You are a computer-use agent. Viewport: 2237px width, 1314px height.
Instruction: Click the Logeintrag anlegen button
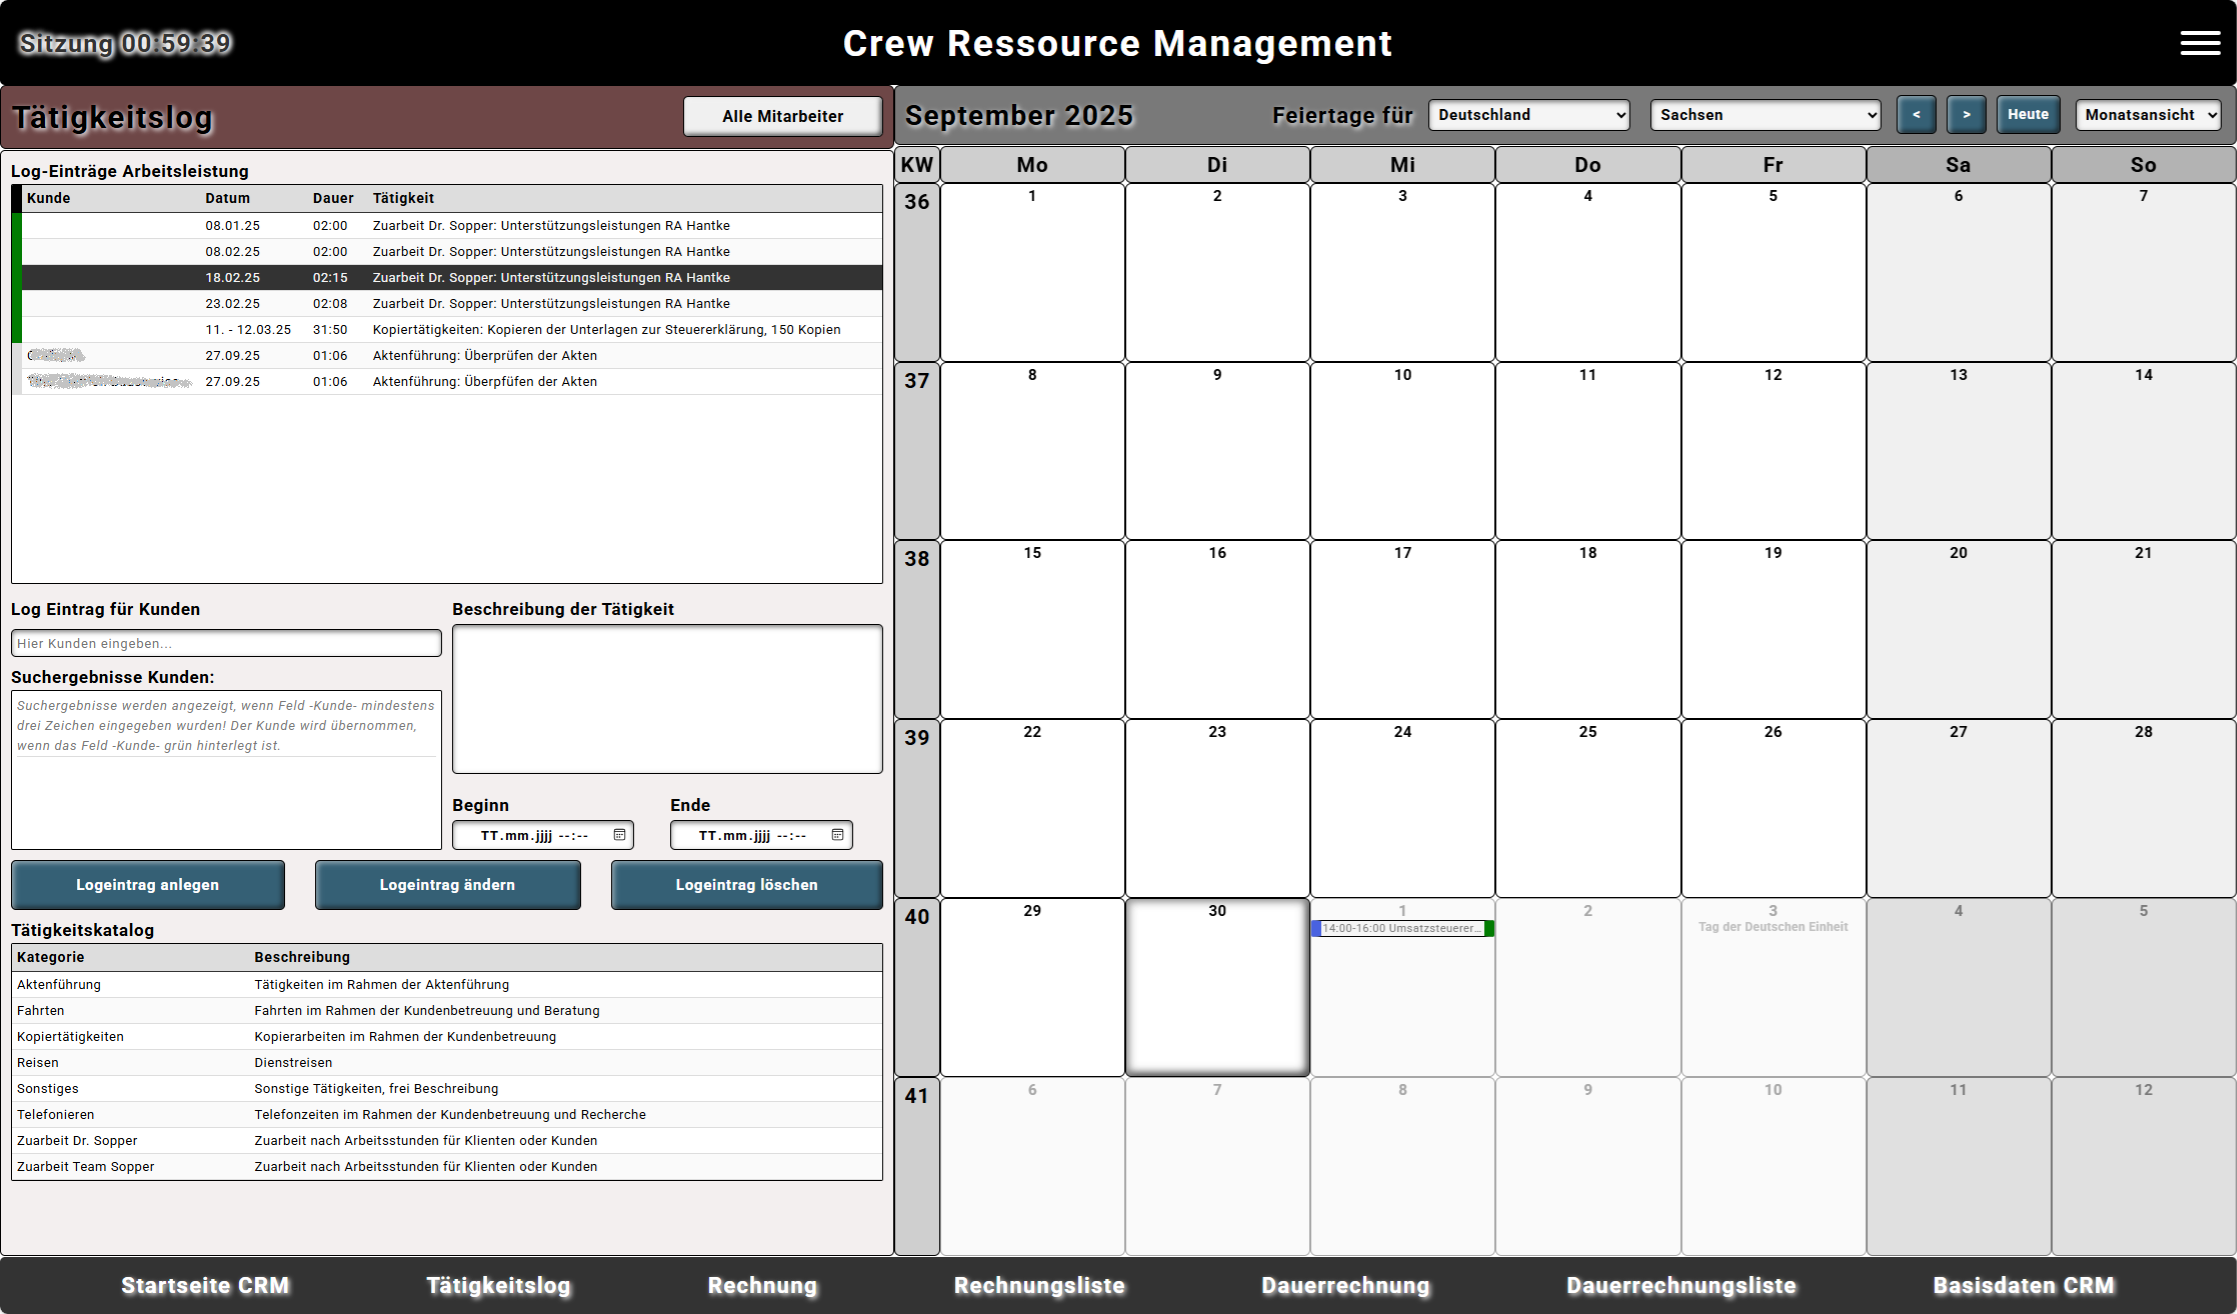[x=148, y=885]
